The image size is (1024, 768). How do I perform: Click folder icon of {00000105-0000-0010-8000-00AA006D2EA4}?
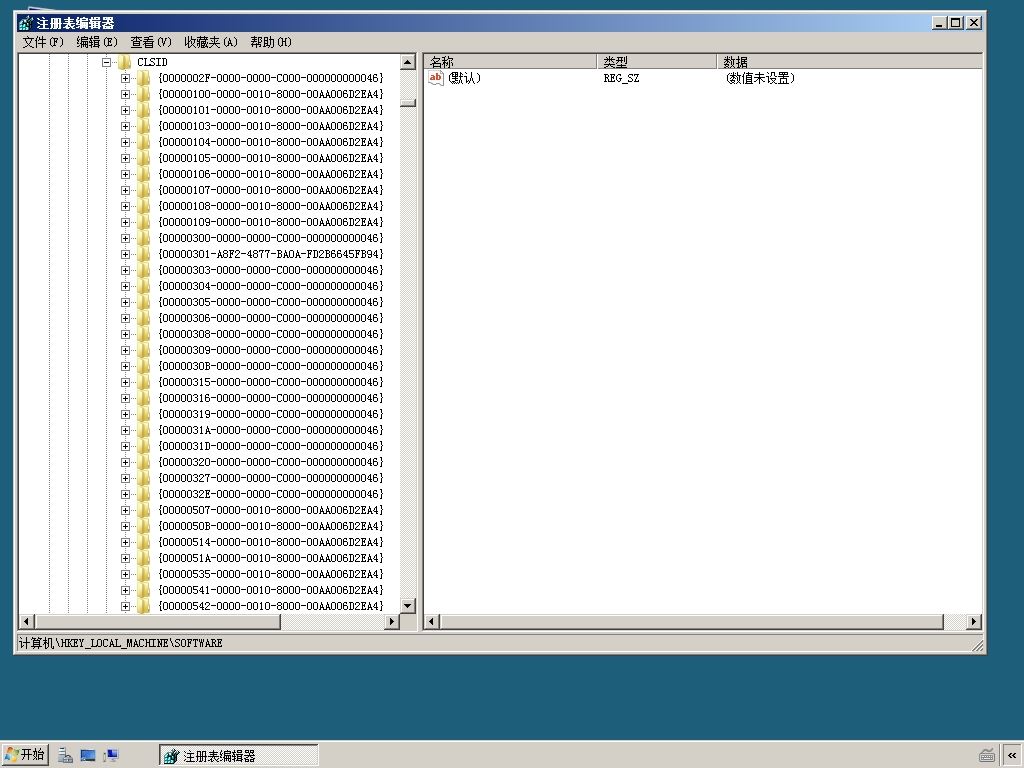coord(144,158)
